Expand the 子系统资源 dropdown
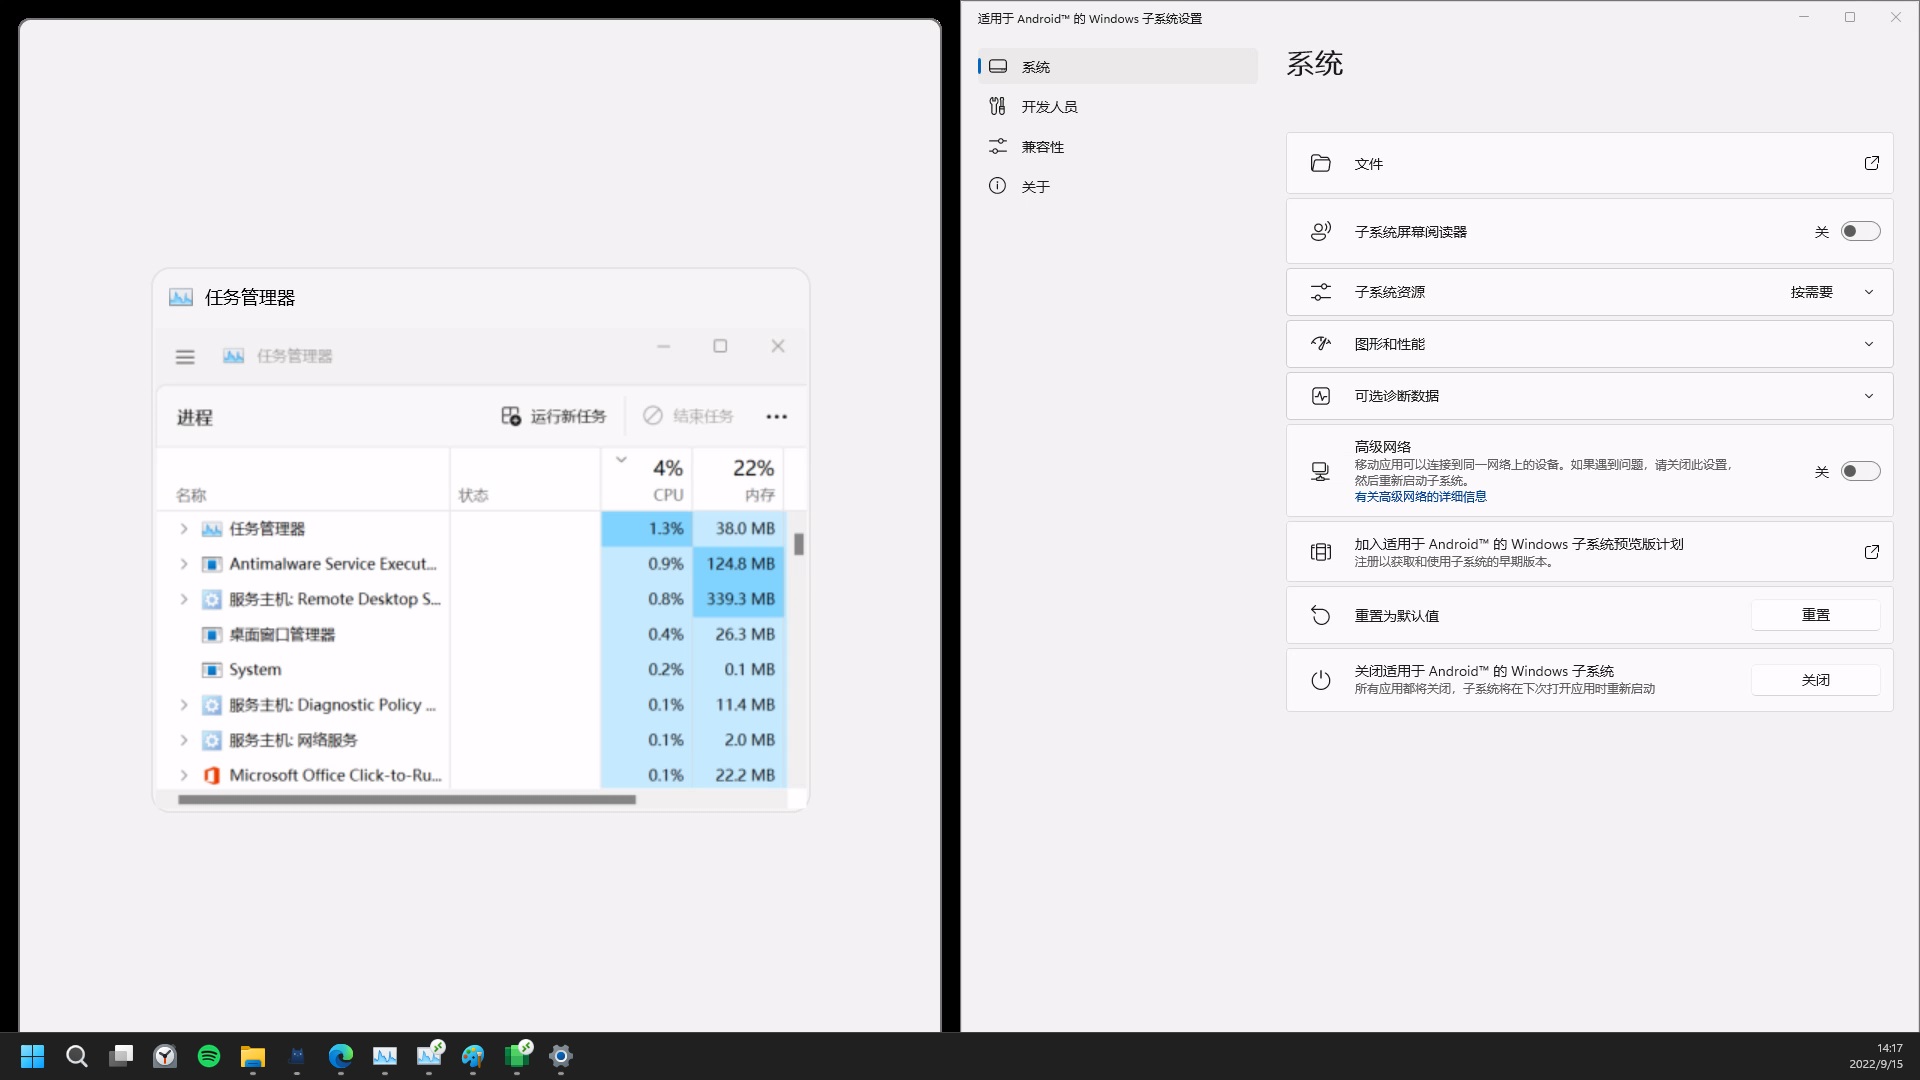 pos(1869,292)
